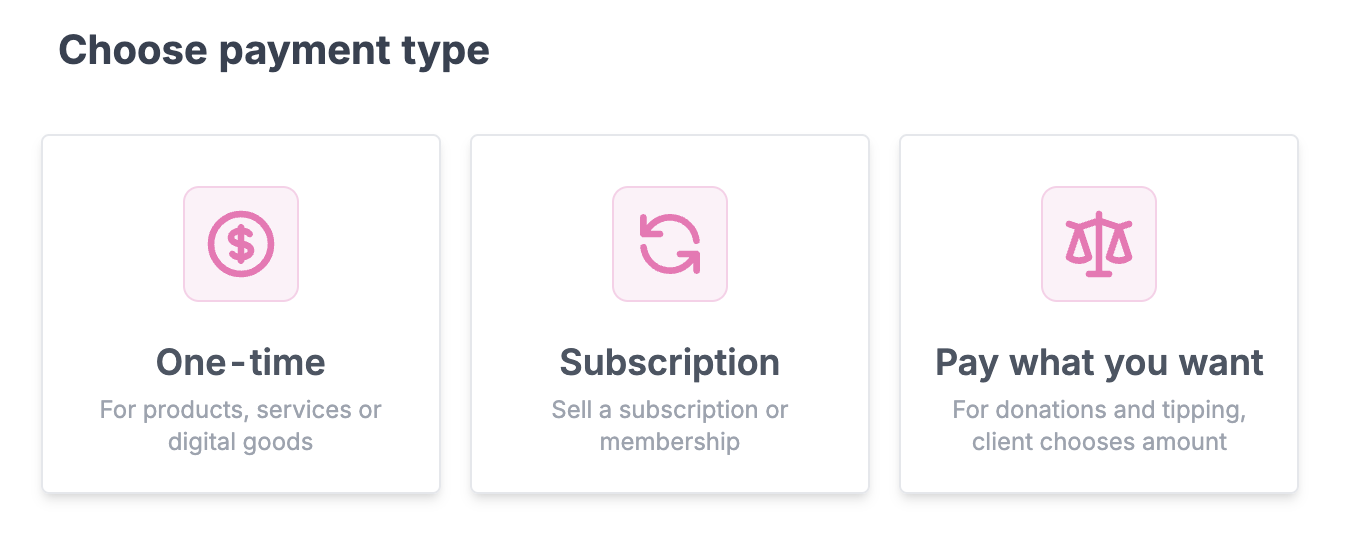Click the circular arrows Subscription icon
Screen dimensions: 1346x546
pyautogui.click(x=670, y=244)
